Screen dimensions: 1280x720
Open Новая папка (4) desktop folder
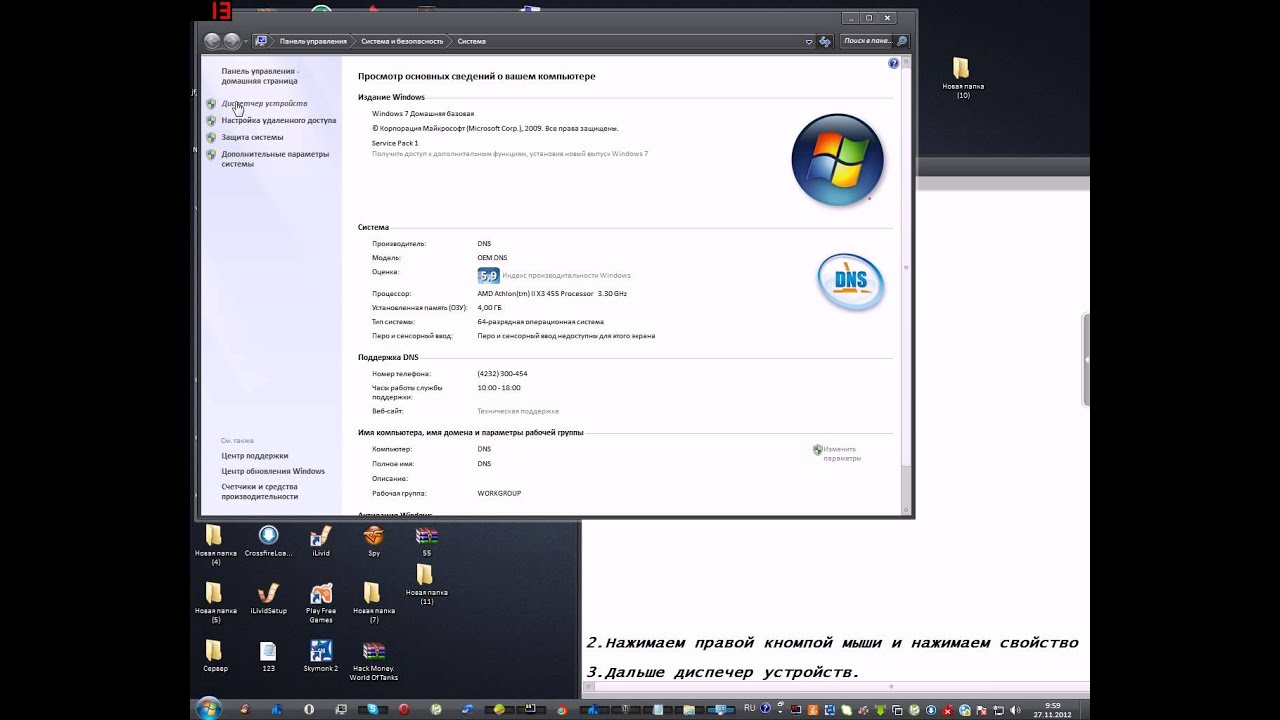click(x=215, y=546)
